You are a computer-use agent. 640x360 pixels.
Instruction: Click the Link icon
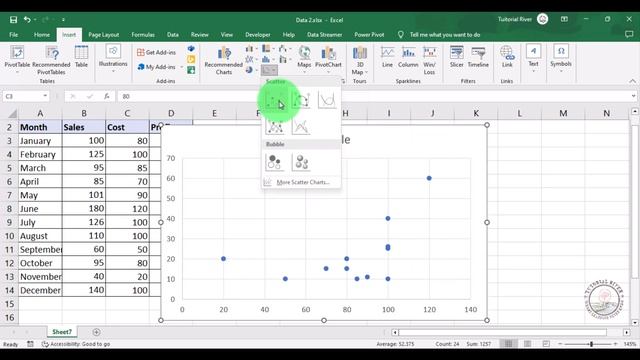(507, 57)
